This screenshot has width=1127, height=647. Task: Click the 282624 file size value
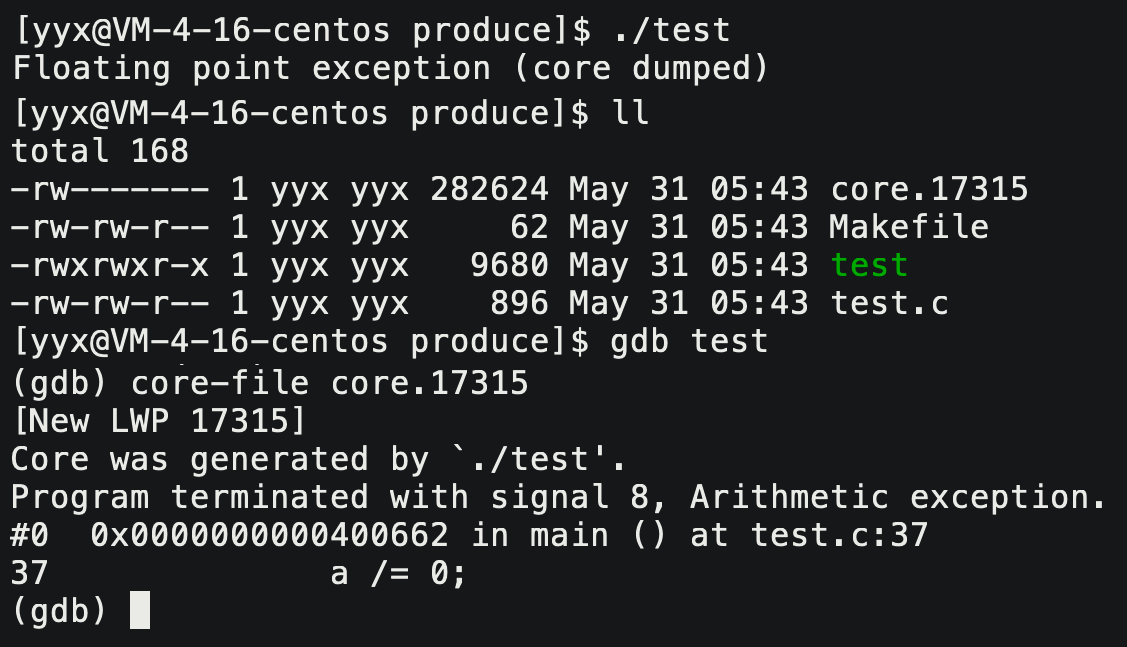tap(489, 188)
